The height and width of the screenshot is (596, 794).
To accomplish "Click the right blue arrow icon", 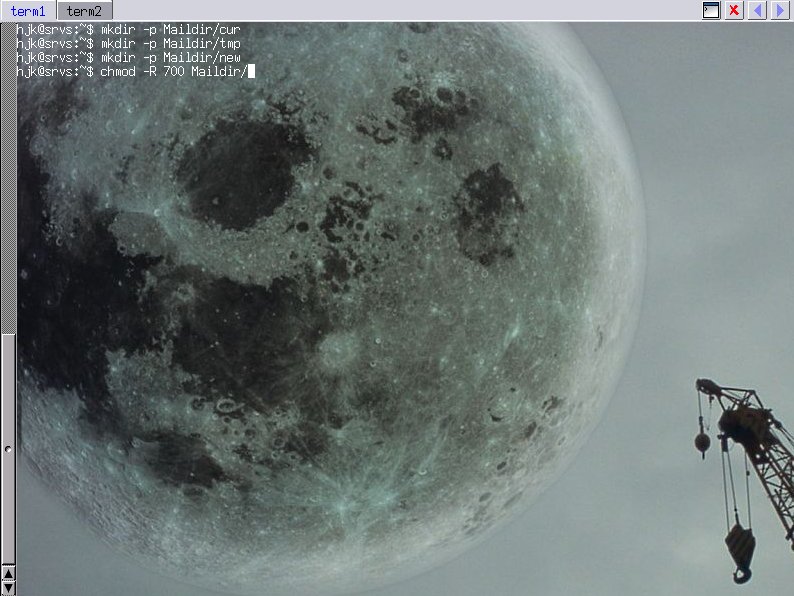I will click(780, 10).
